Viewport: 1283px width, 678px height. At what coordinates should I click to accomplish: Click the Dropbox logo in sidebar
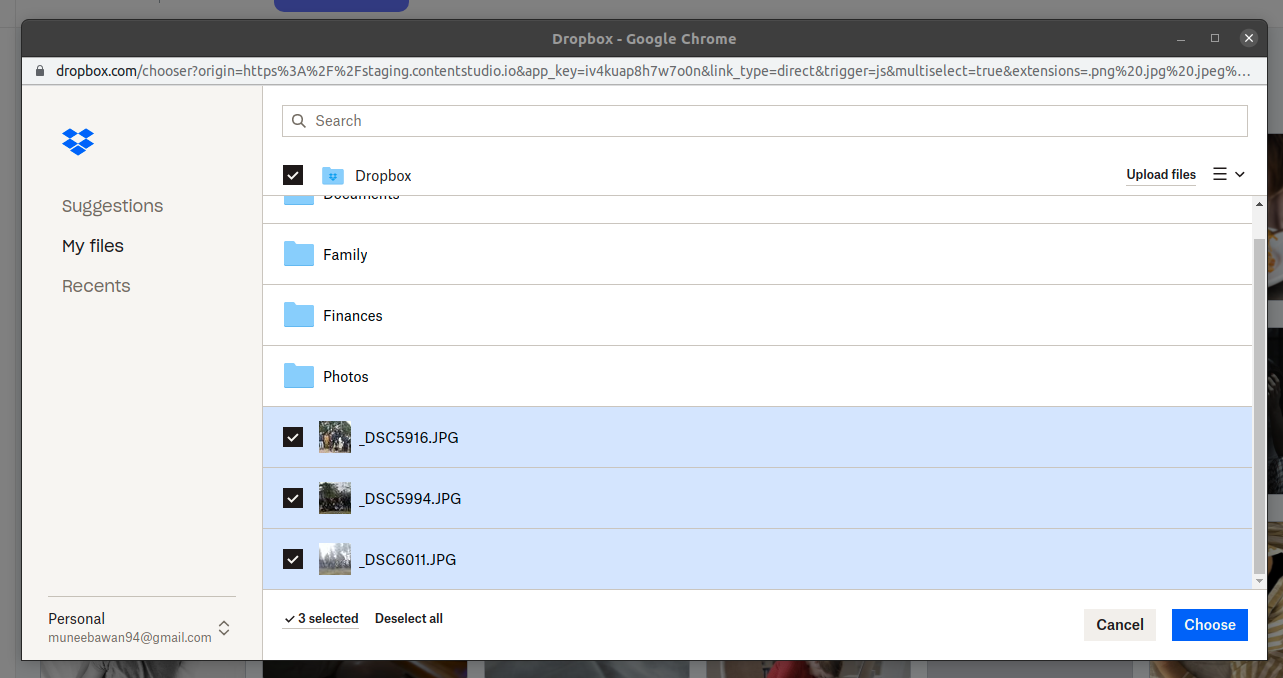(78, 141)
